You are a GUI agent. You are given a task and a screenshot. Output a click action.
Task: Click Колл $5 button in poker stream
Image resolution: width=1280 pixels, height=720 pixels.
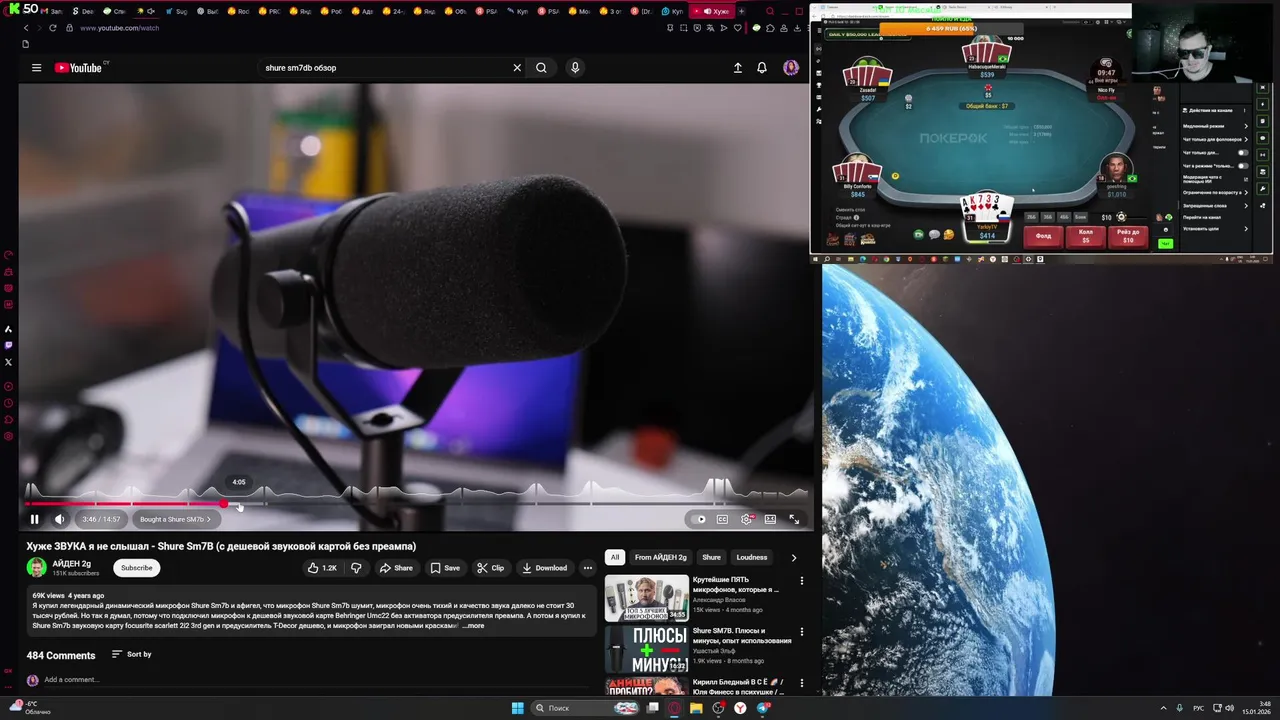pos(1085,236)
